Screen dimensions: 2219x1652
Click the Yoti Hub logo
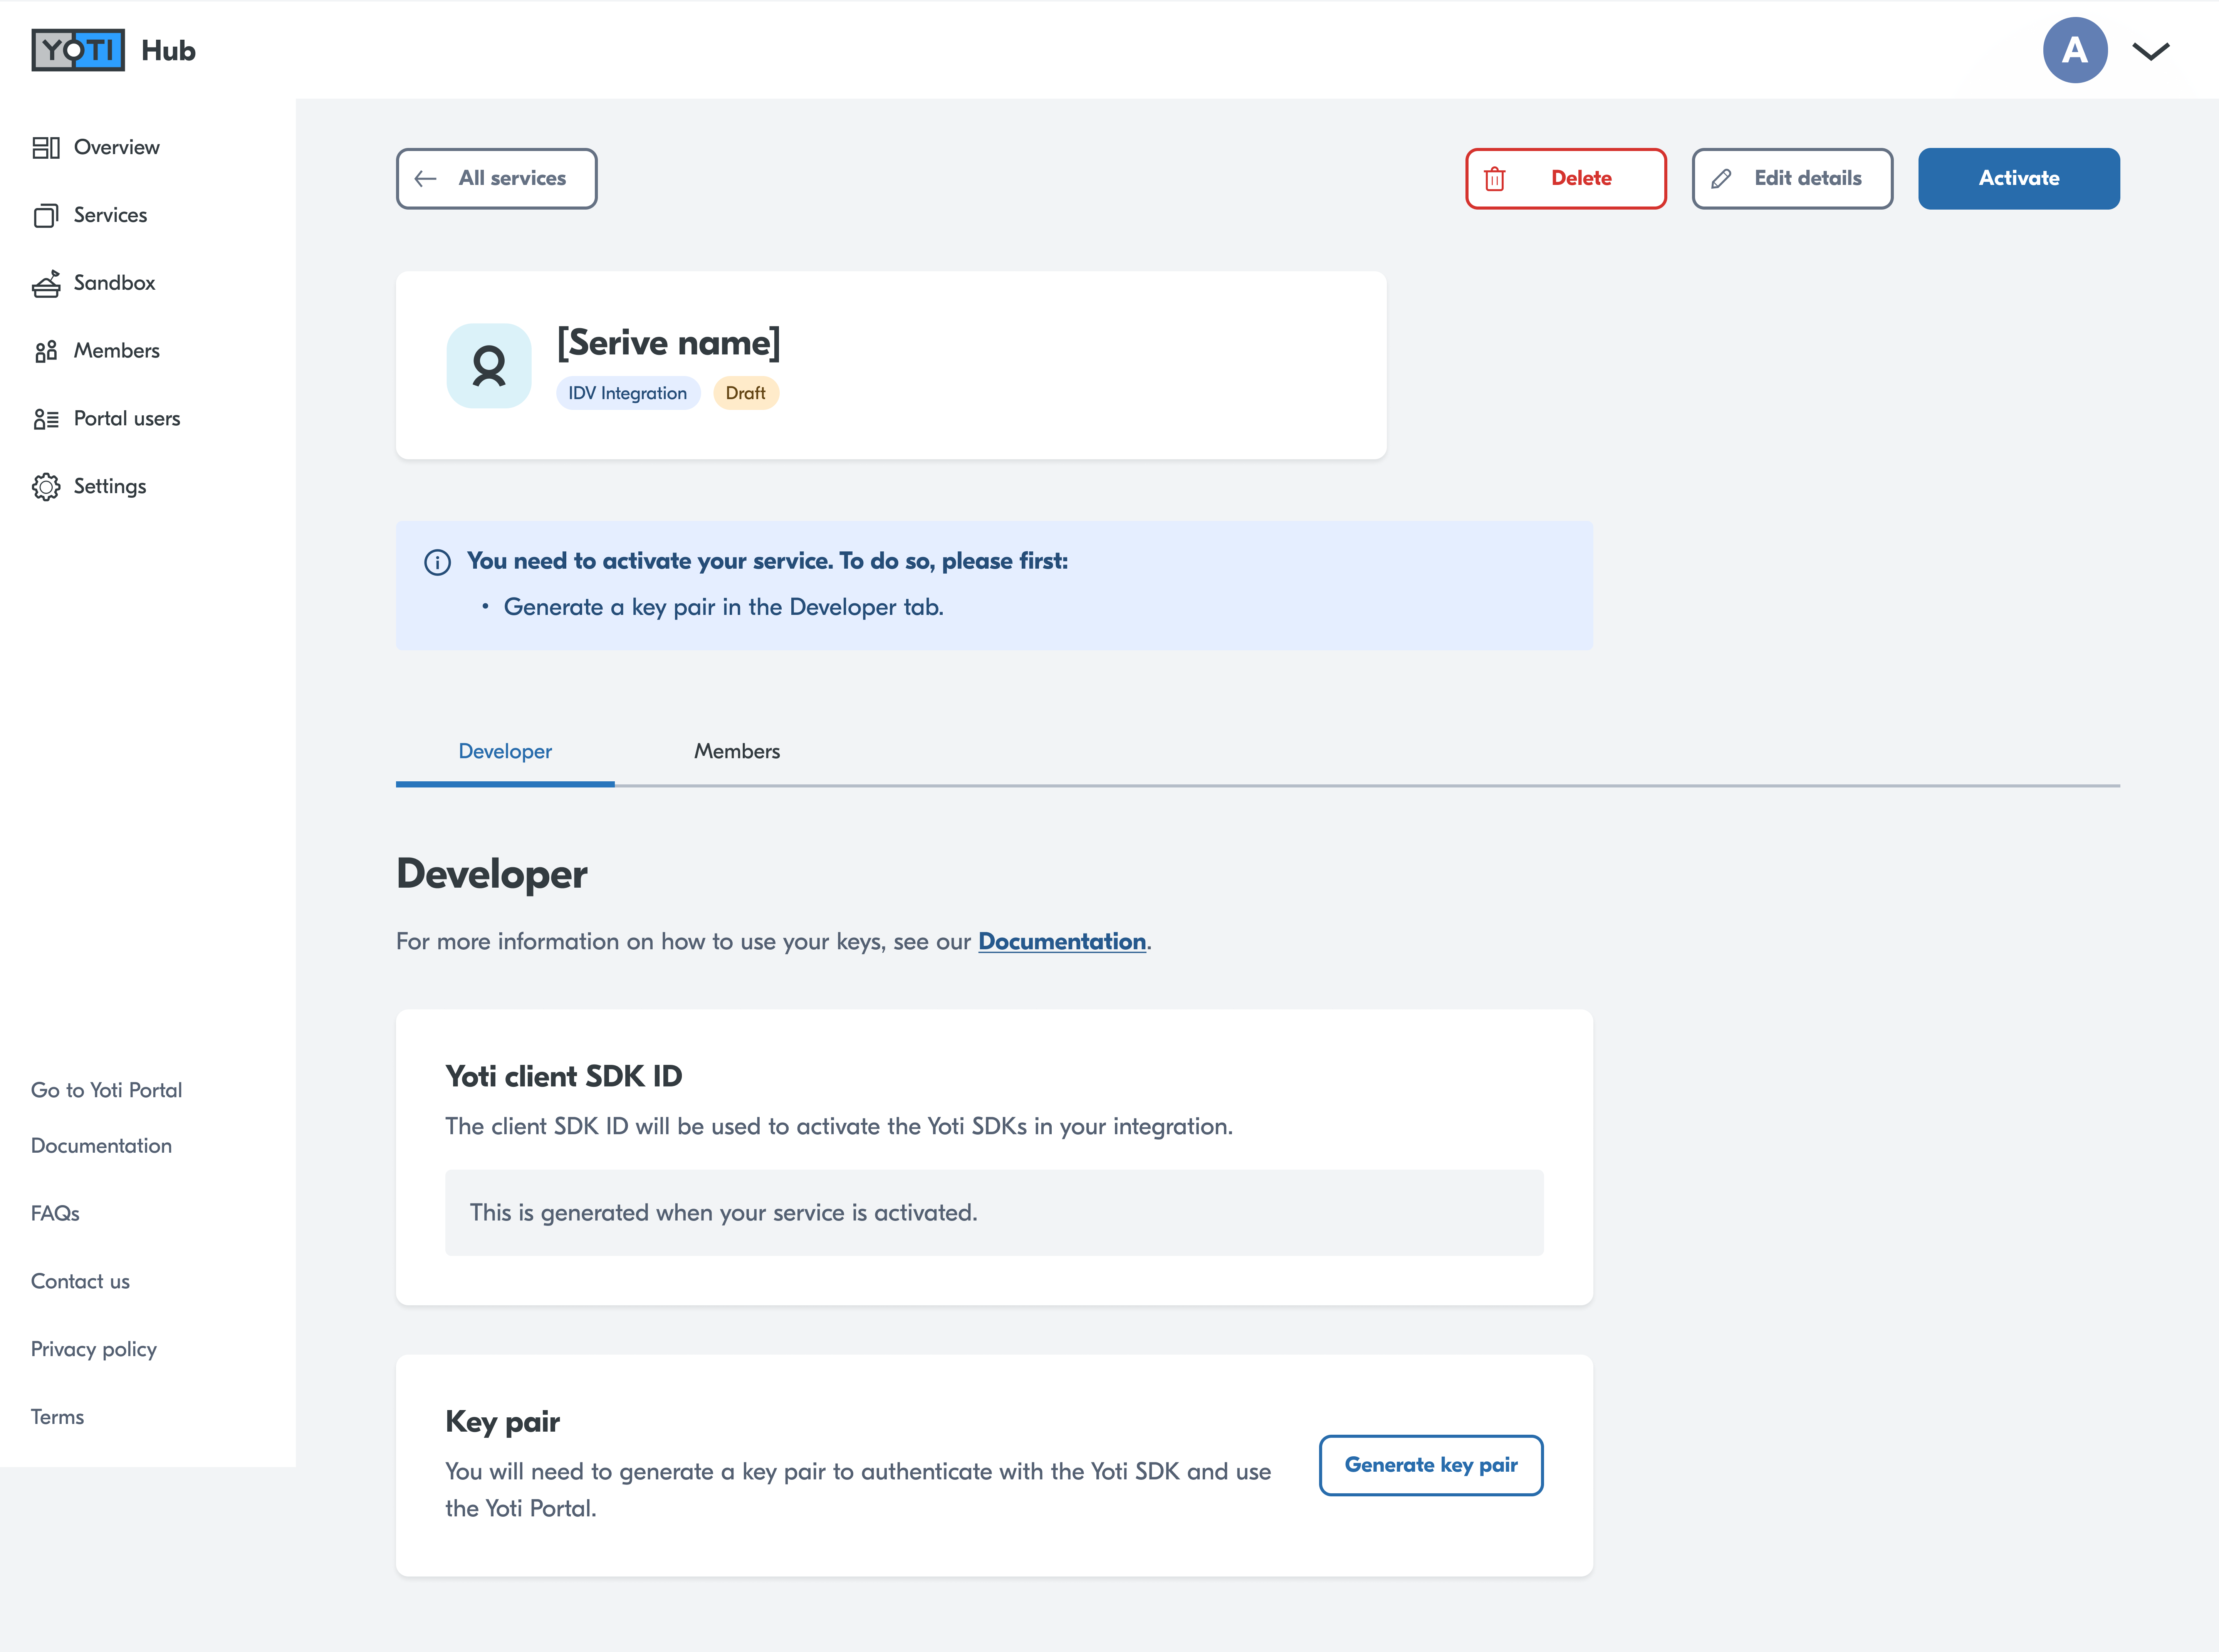point(78,50)
